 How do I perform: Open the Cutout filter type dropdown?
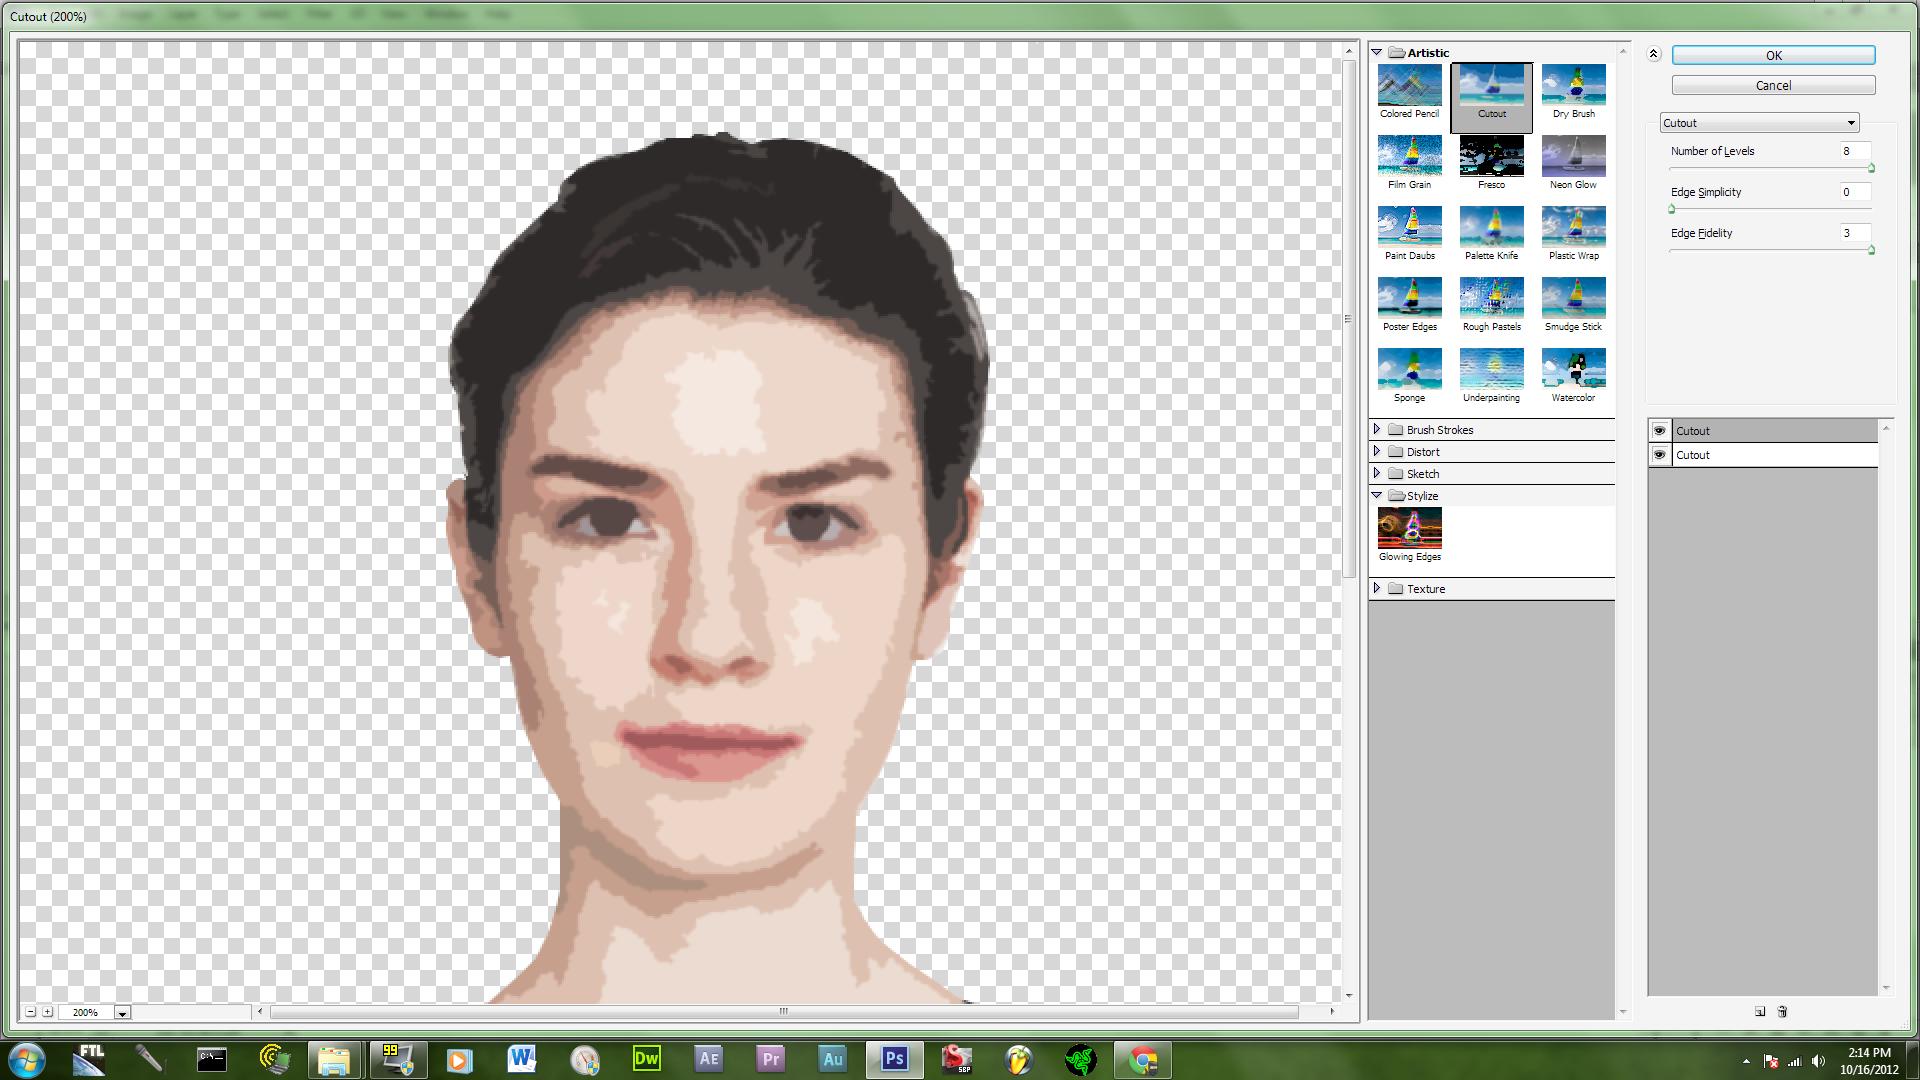pos(1759,123)
